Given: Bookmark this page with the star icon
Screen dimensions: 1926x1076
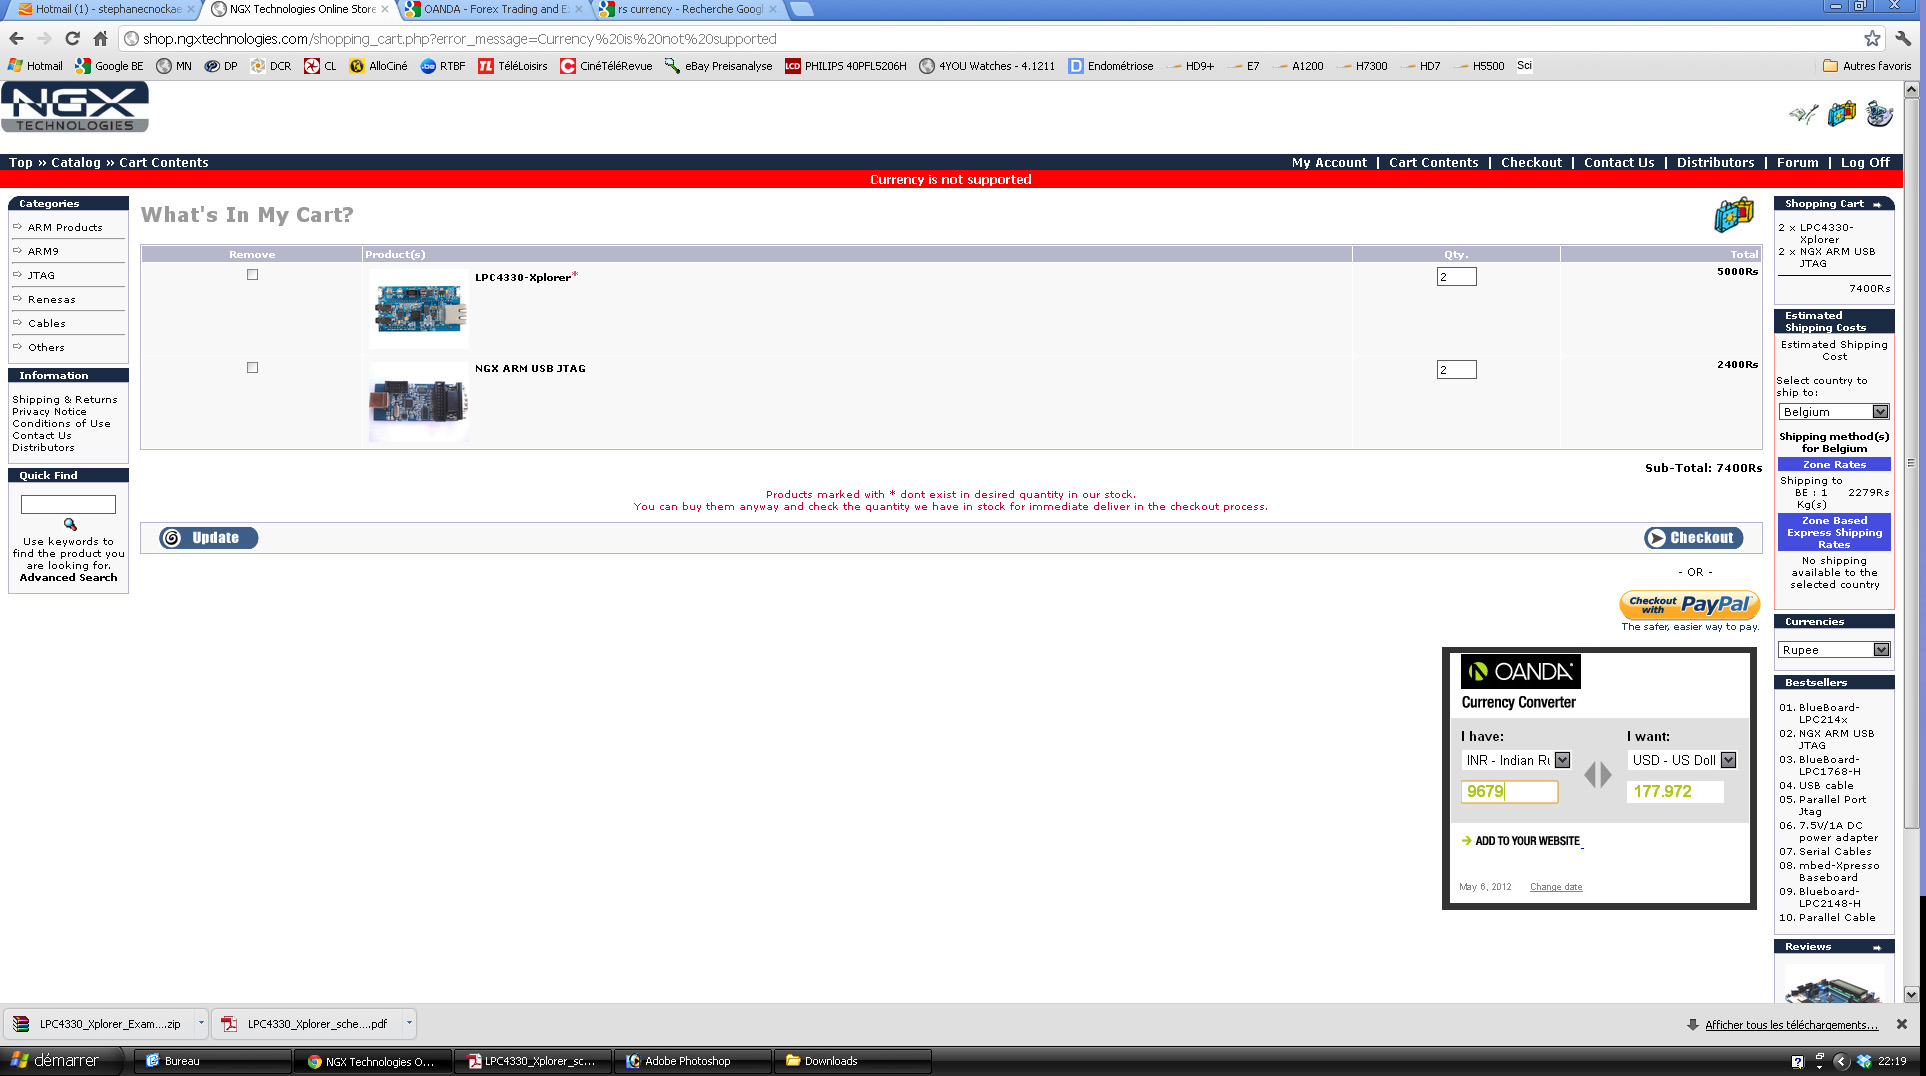Looking at the screenshot, I should 1872,39.
